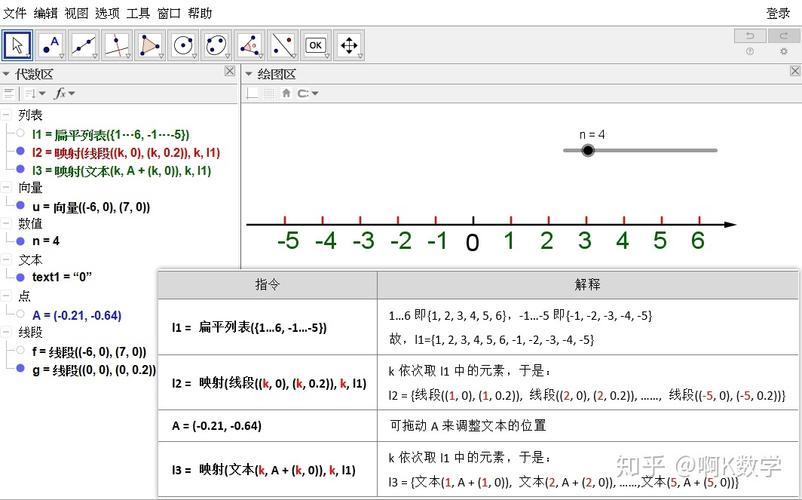Image resolution: width=802 pixels, height=500 pixels.
Task: Select the Ellipse conic tool
Action: (x=216, y=46)
